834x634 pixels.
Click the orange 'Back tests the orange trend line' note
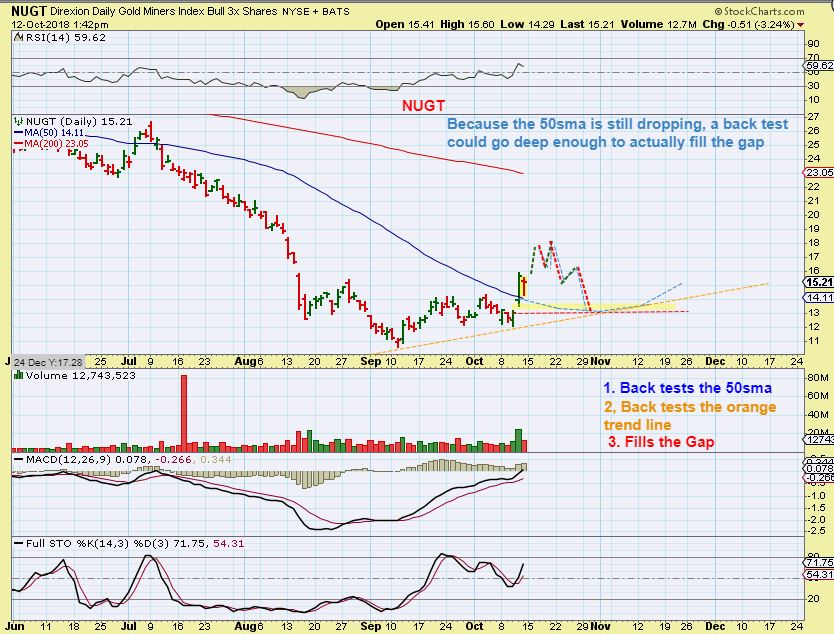coord(690,415)
